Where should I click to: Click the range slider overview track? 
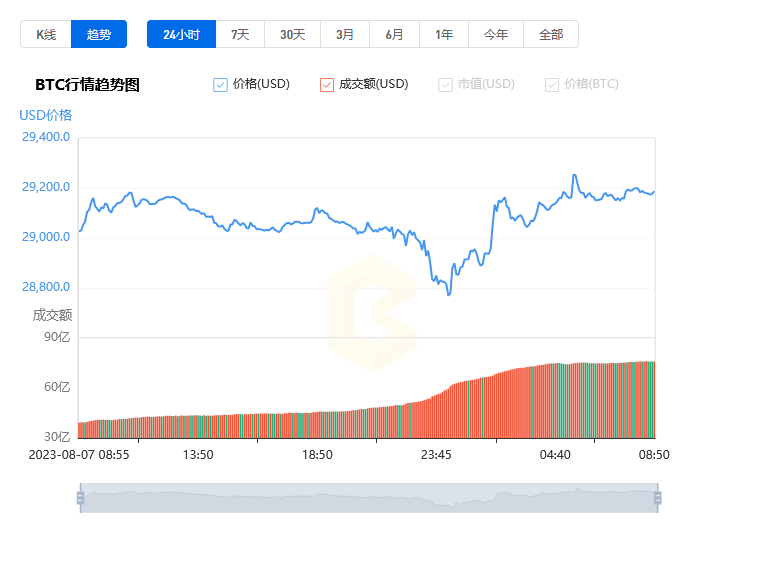(368, 498)
